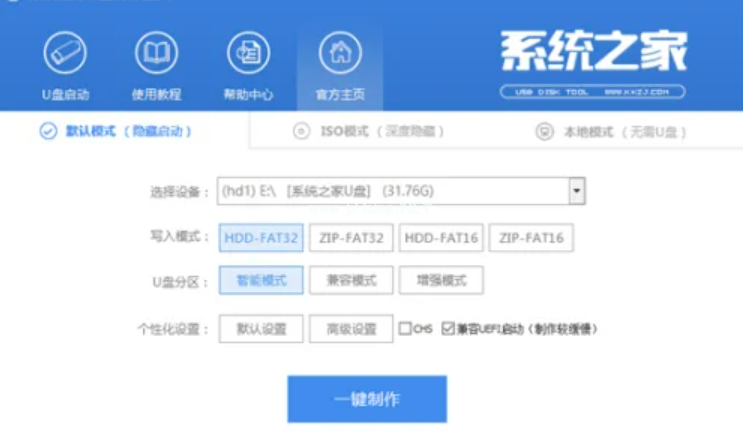The width and height of the screenshot is (750, 434).
Task: Expand the 选择设备 dropdown arrow
Action: point(576,191)
